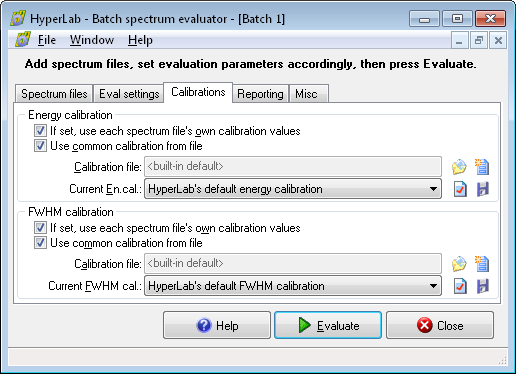Toggle energy Use common calibration from file
This screenshot has height=374, width=516.
(x=40, y=146)
